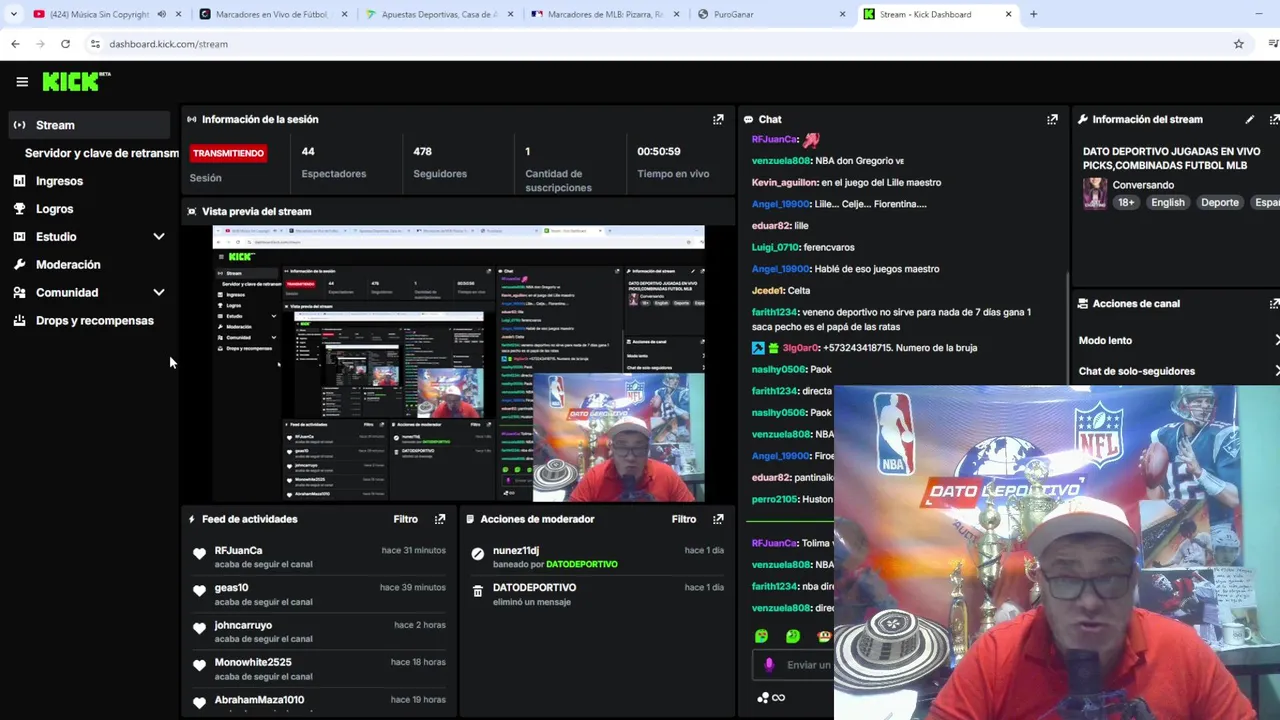This screenshot has width=1280, height=720.
Task: Click chat username Luigi_0710
Action: click(x=775, y=247)
